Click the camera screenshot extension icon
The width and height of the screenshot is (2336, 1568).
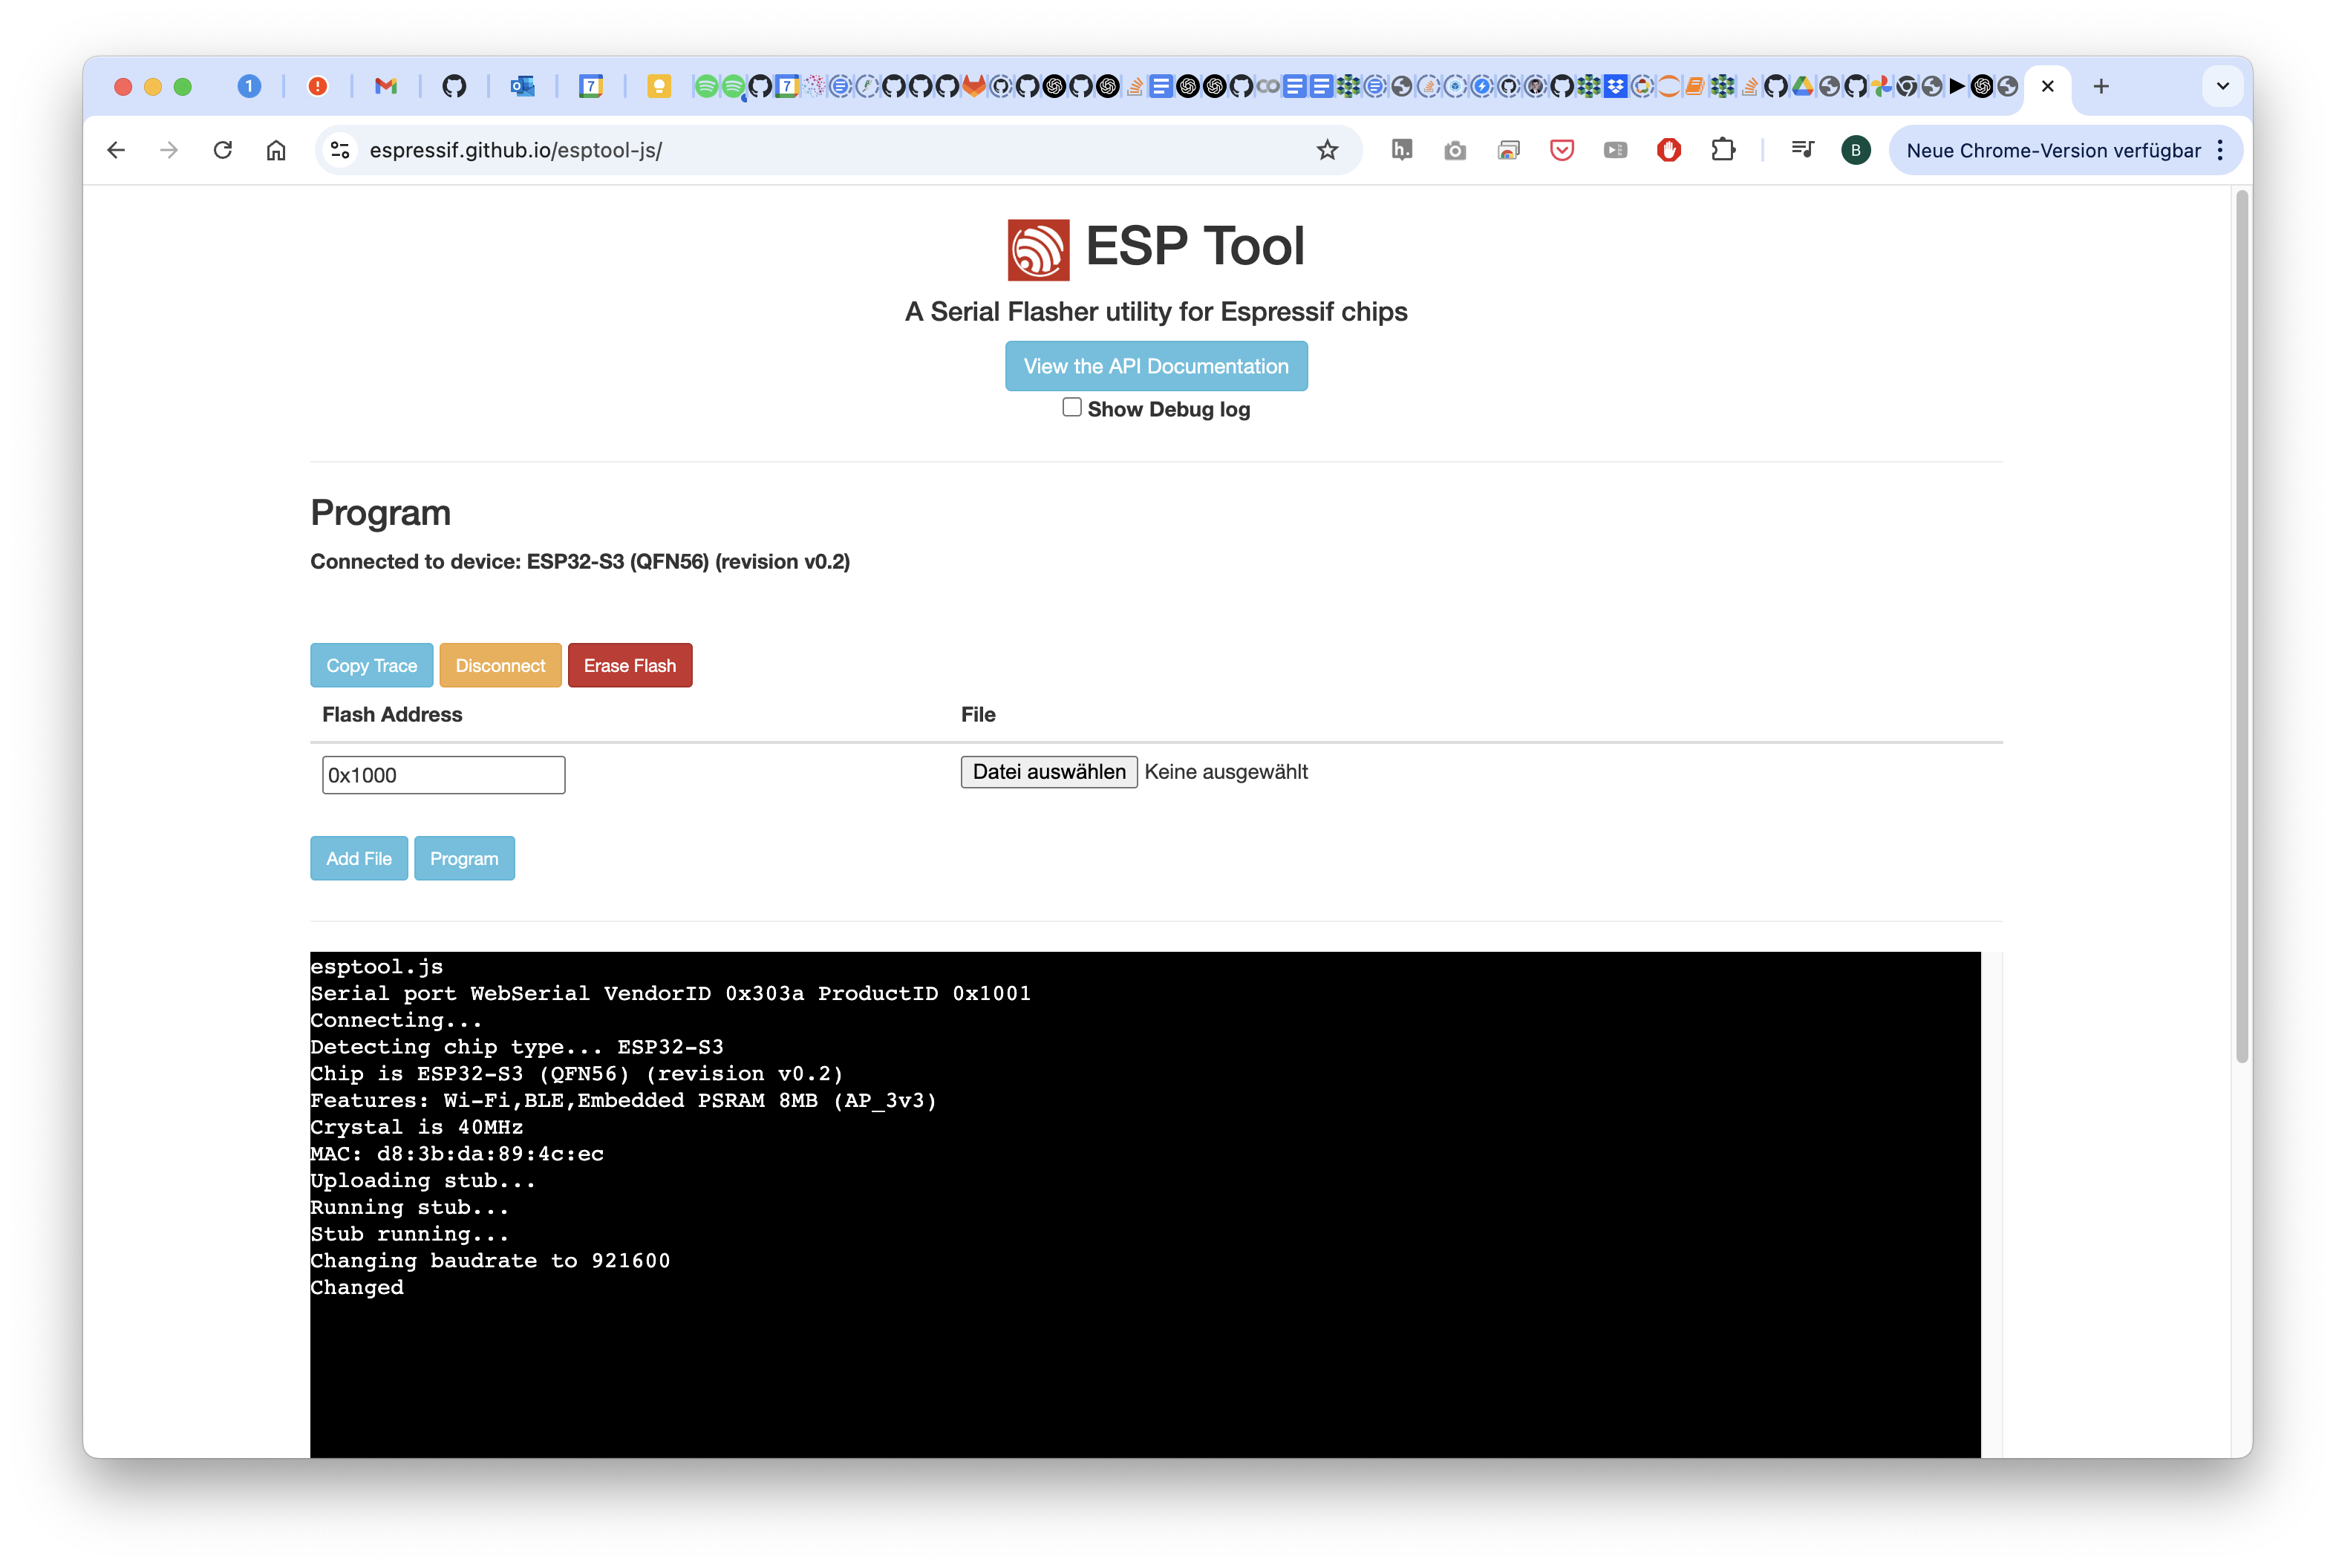(x=1454, y=150)
